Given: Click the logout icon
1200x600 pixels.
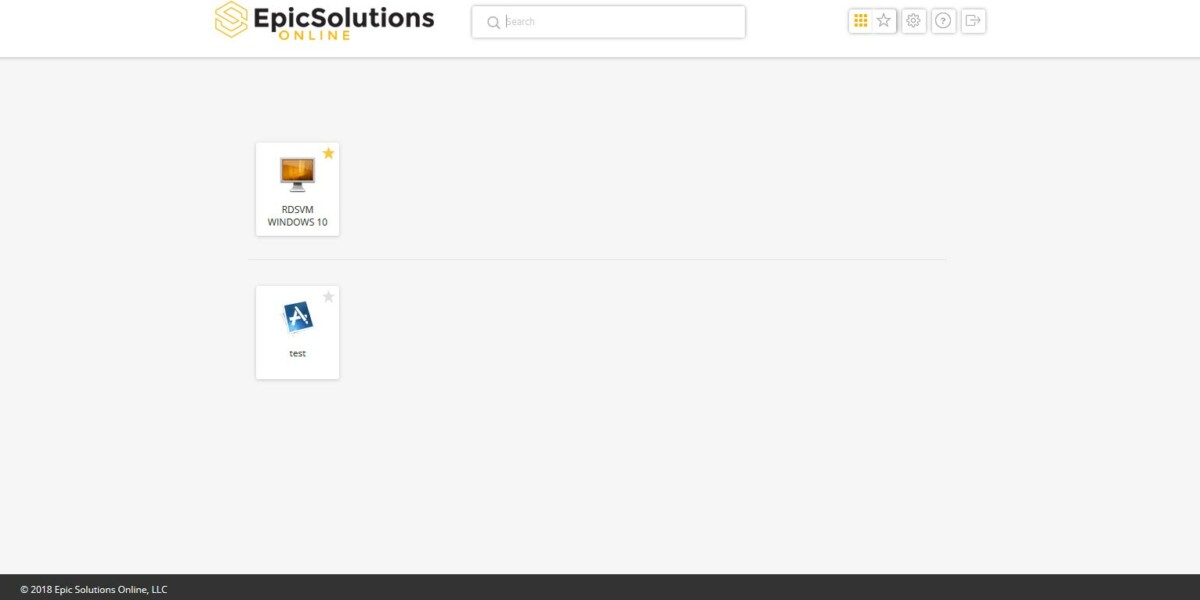Looking at the screenshot, I should [x=973, y=20].
